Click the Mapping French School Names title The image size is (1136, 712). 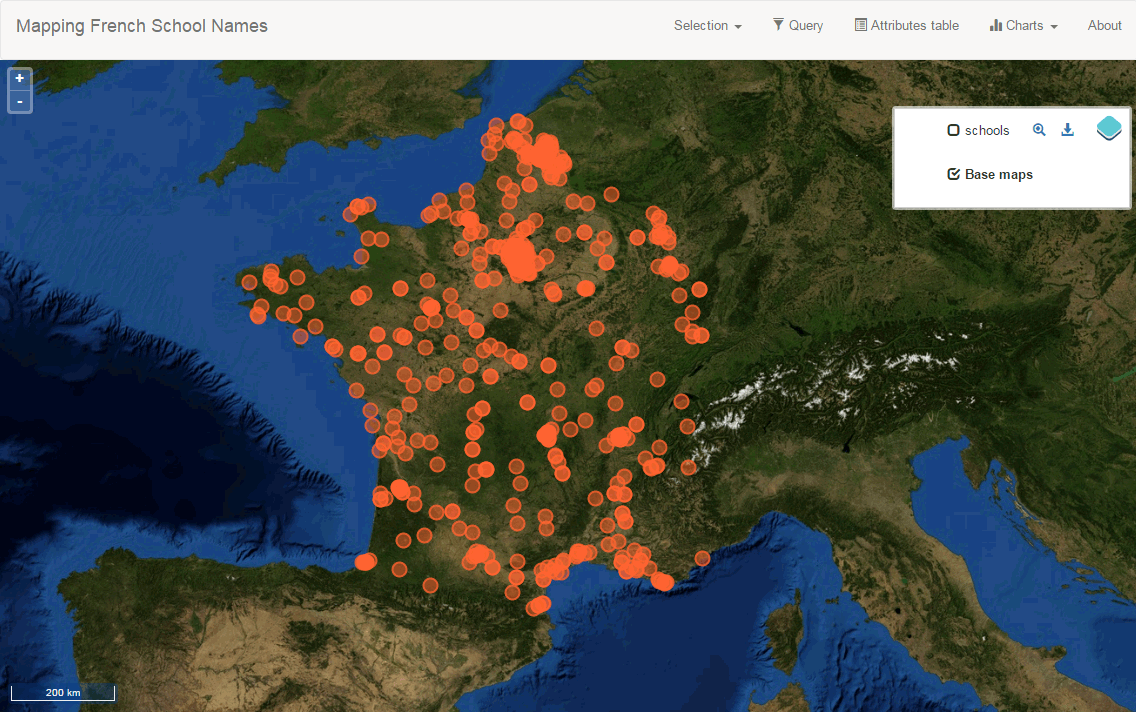pos(142,26)
